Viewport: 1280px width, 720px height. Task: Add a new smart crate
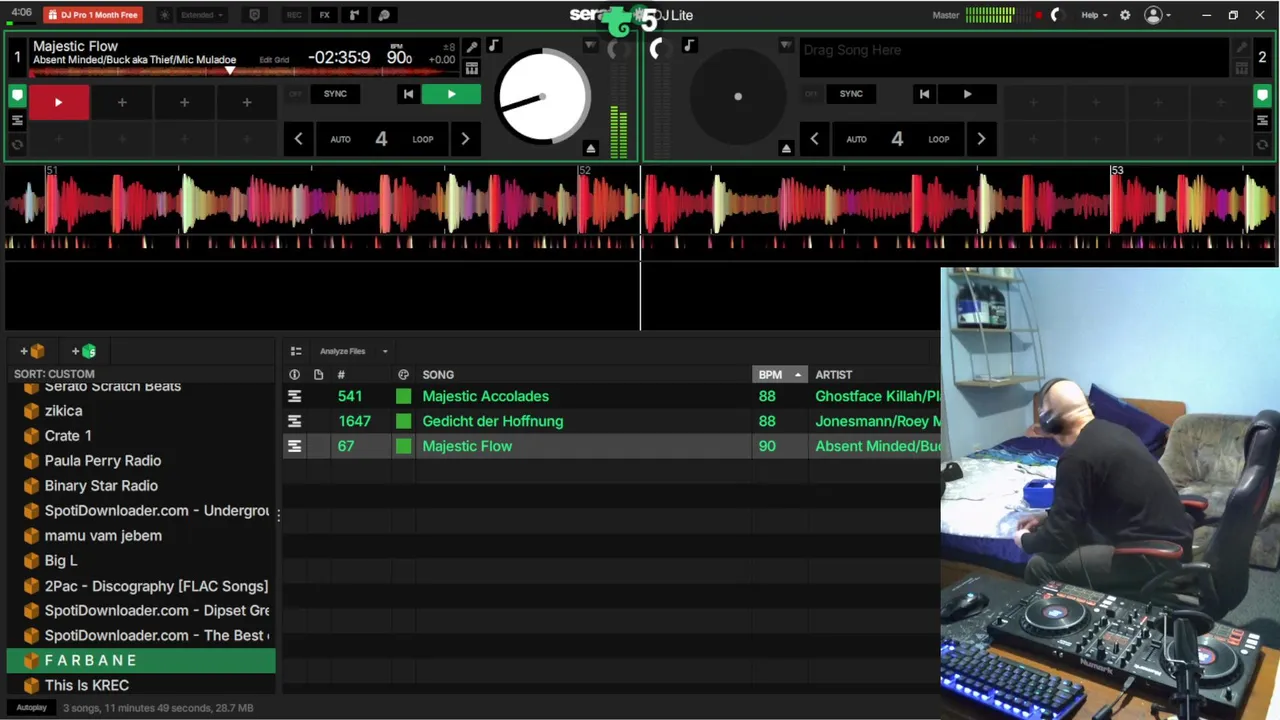pyautogui.click(x=84, y=351)
